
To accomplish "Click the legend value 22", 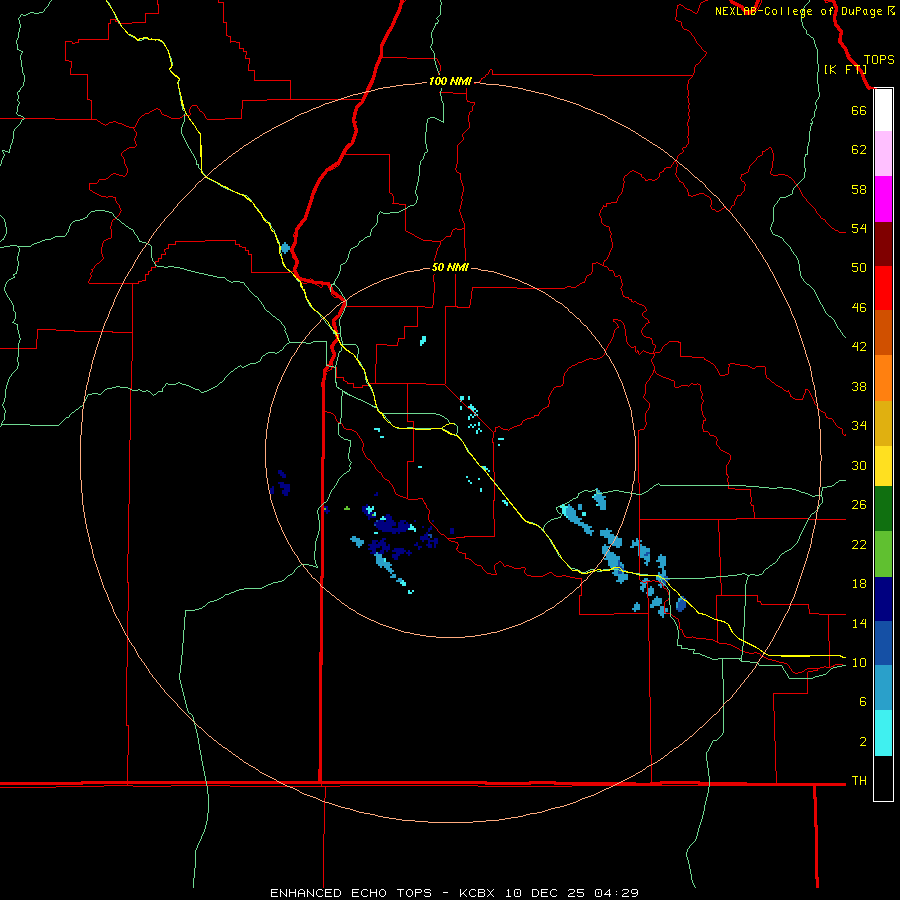I will pos(859,545).
